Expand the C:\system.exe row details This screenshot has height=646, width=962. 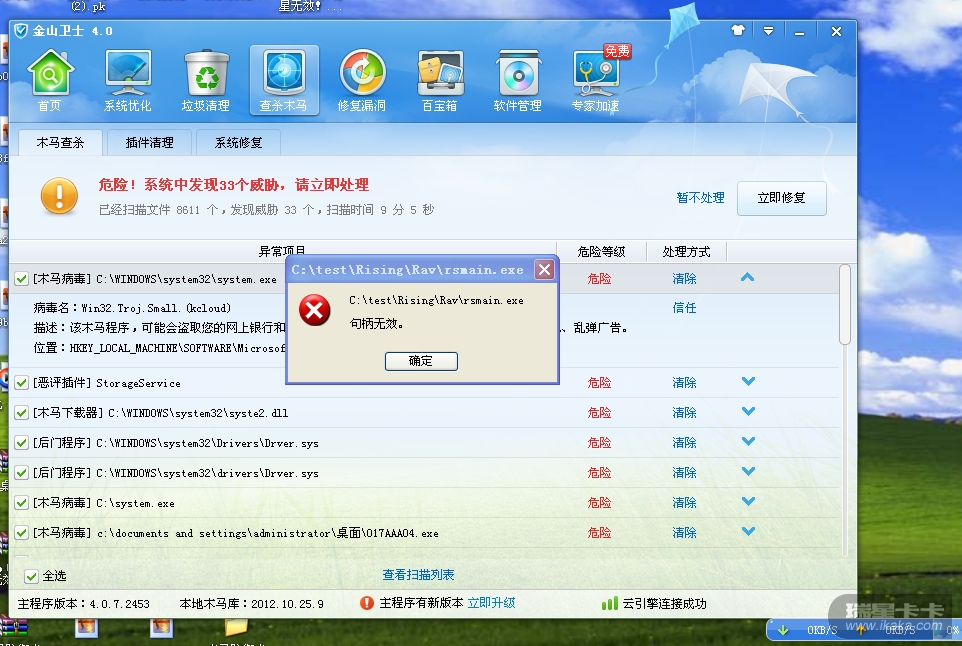click(748, 502)
